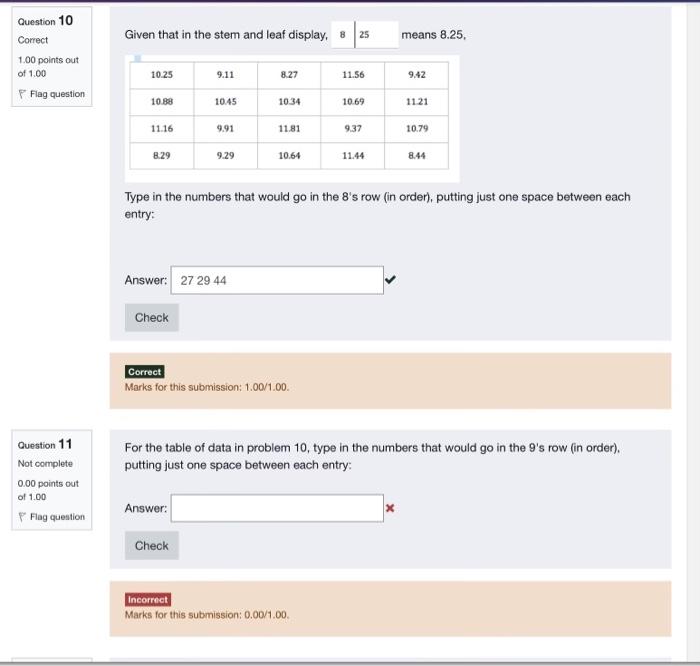Select the Correct badge under Question 10

click(x=145, y=372)
